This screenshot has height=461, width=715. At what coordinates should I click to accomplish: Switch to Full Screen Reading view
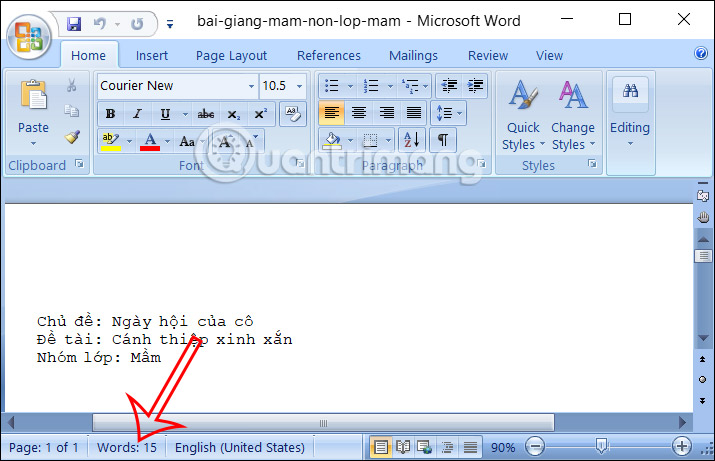403,447
